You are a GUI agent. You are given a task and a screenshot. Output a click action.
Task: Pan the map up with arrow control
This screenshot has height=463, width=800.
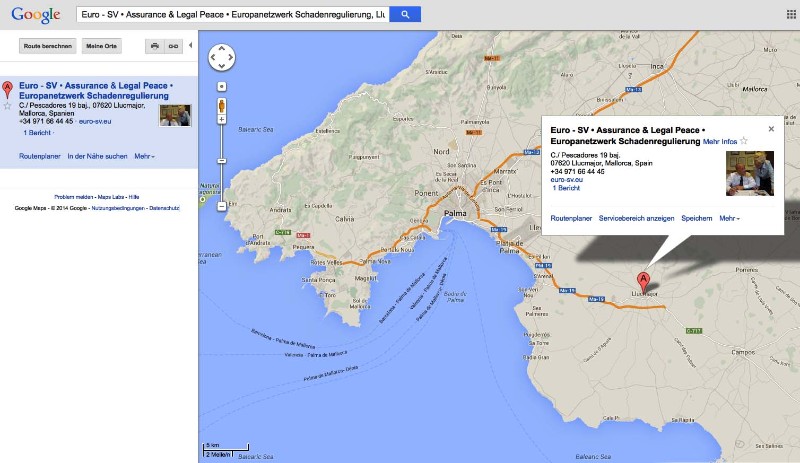(x=222, y=49)
